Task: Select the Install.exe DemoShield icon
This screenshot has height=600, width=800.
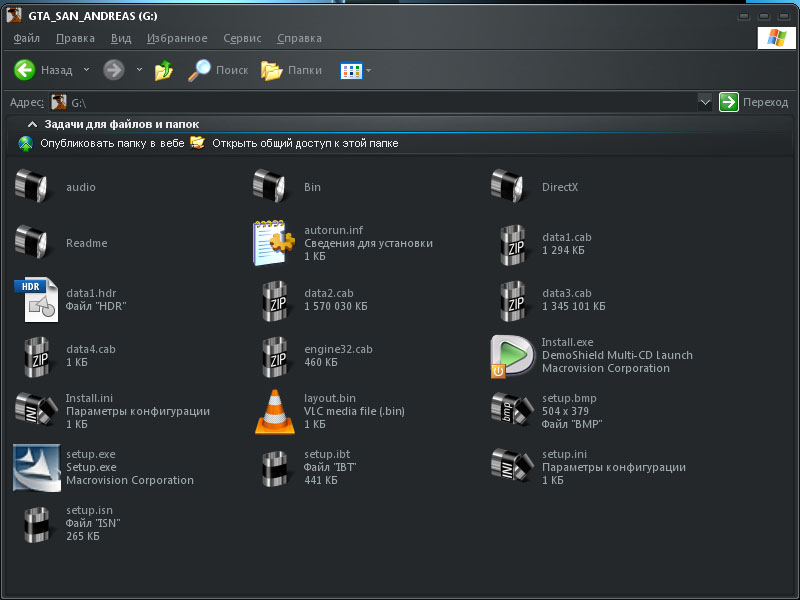Action: (x=512, y=355)
